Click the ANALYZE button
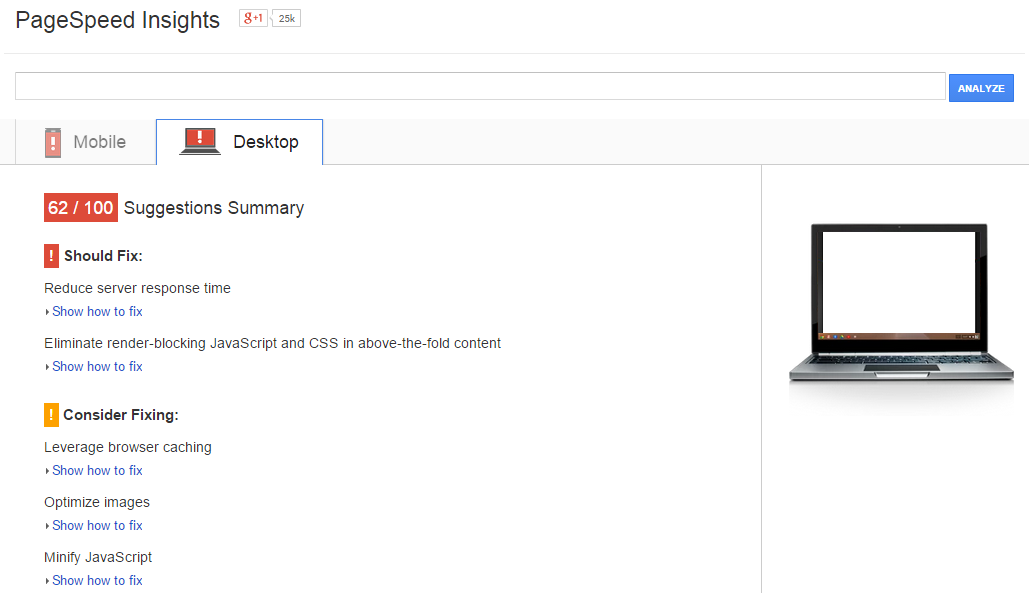The width and height of the screenshot is (1029, 593). click(981, 88)
